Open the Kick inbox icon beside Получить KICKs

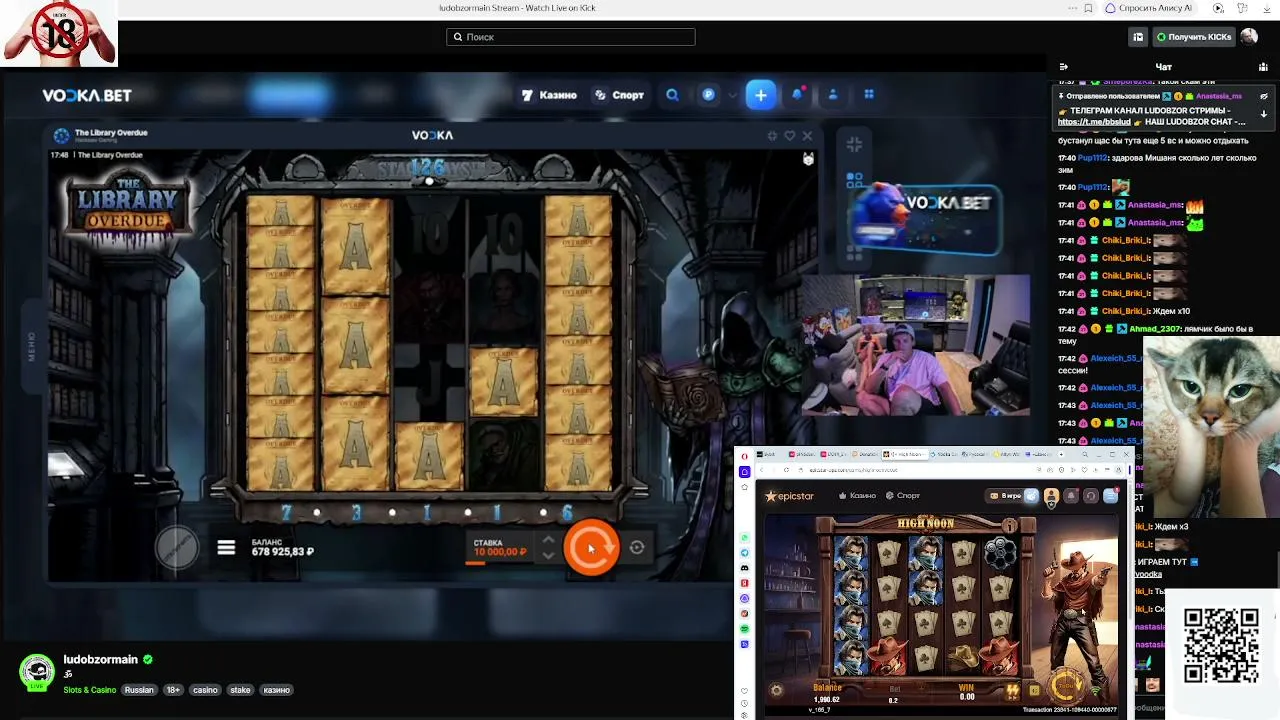[1138, 37]
